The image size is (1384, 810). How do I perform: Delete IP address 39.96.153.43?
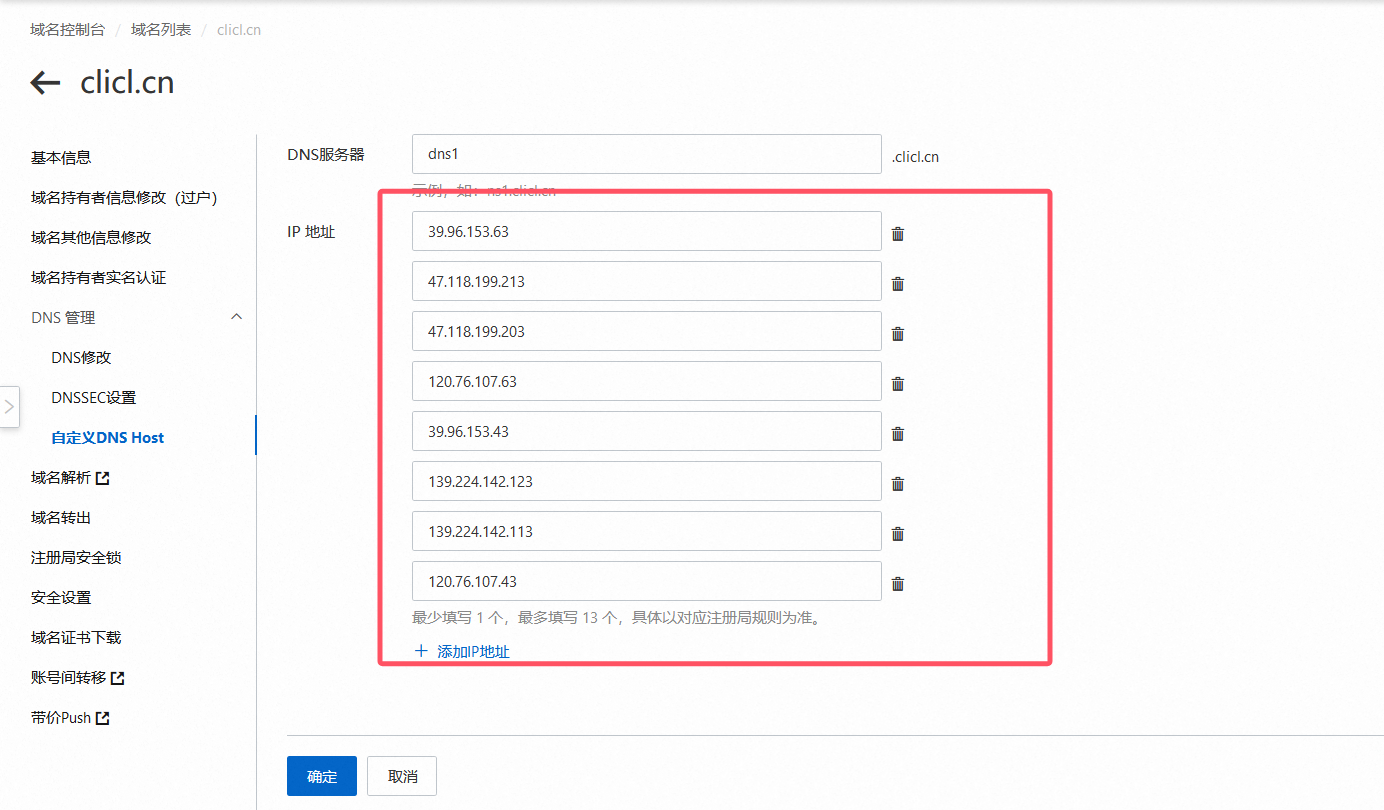(x=898, y=434)
